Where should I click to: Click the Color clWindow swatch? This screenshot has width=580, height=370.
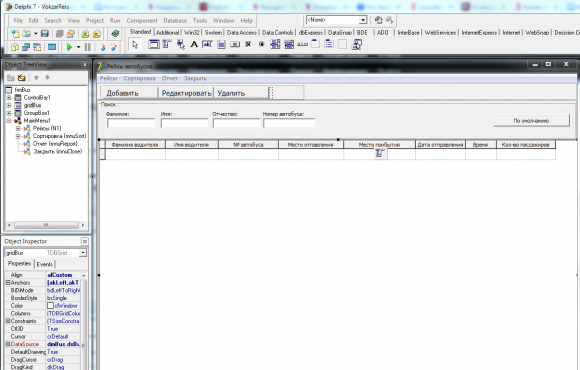[x=50, y=306]
